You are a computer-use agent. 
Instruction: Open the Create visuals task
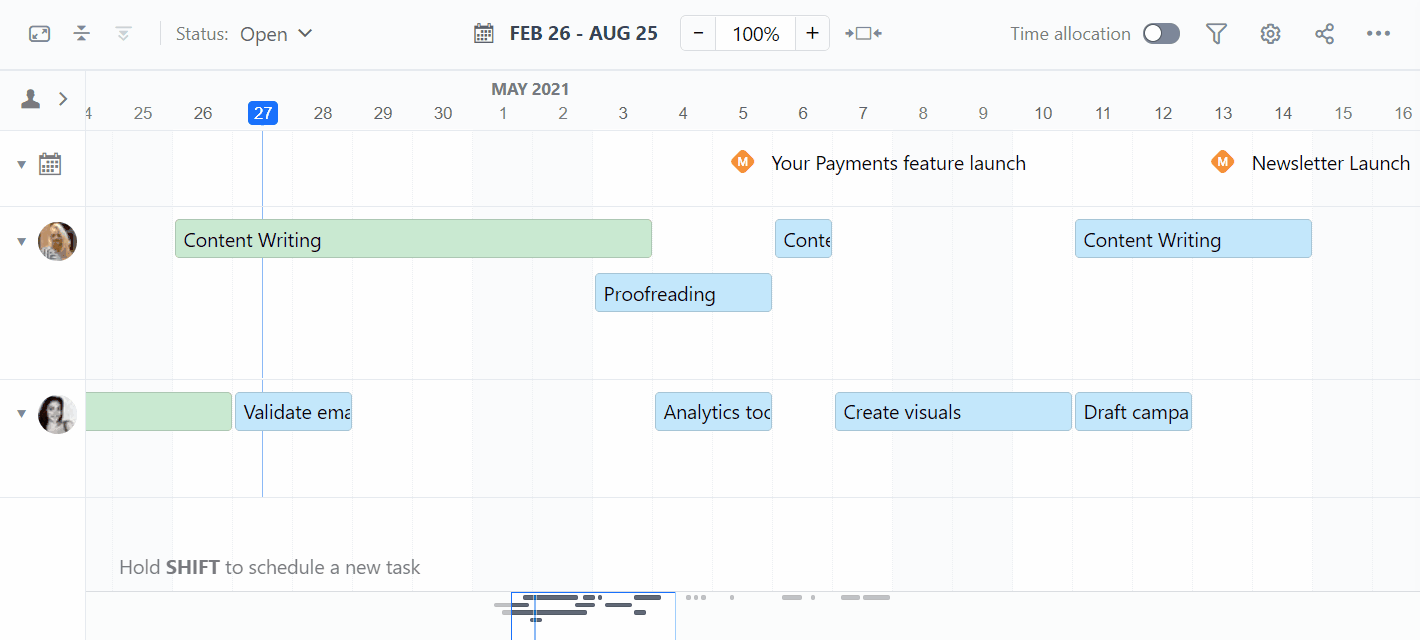click(x=953, y=412)
